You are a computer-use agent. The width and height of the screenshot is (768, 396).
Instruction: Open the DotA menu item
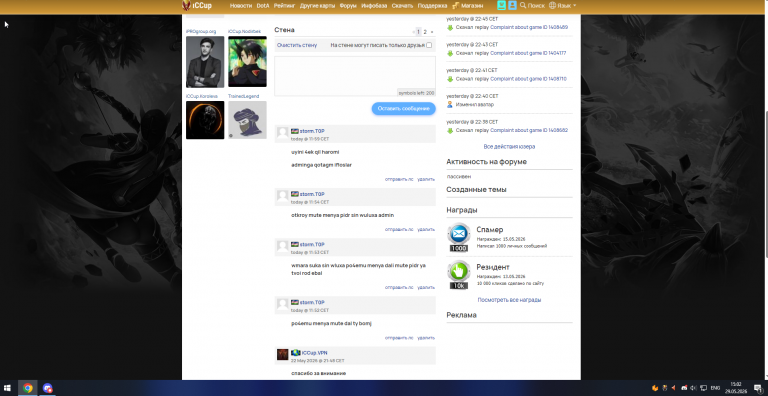point(263,5)
